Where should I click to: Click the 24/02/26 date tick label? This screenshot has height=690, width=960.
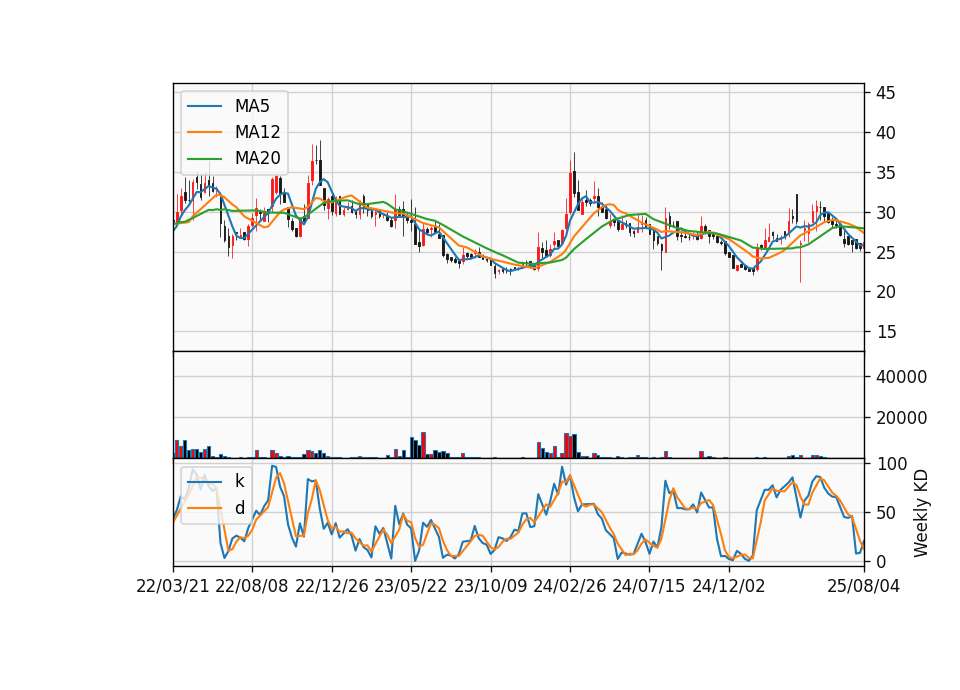570,586
